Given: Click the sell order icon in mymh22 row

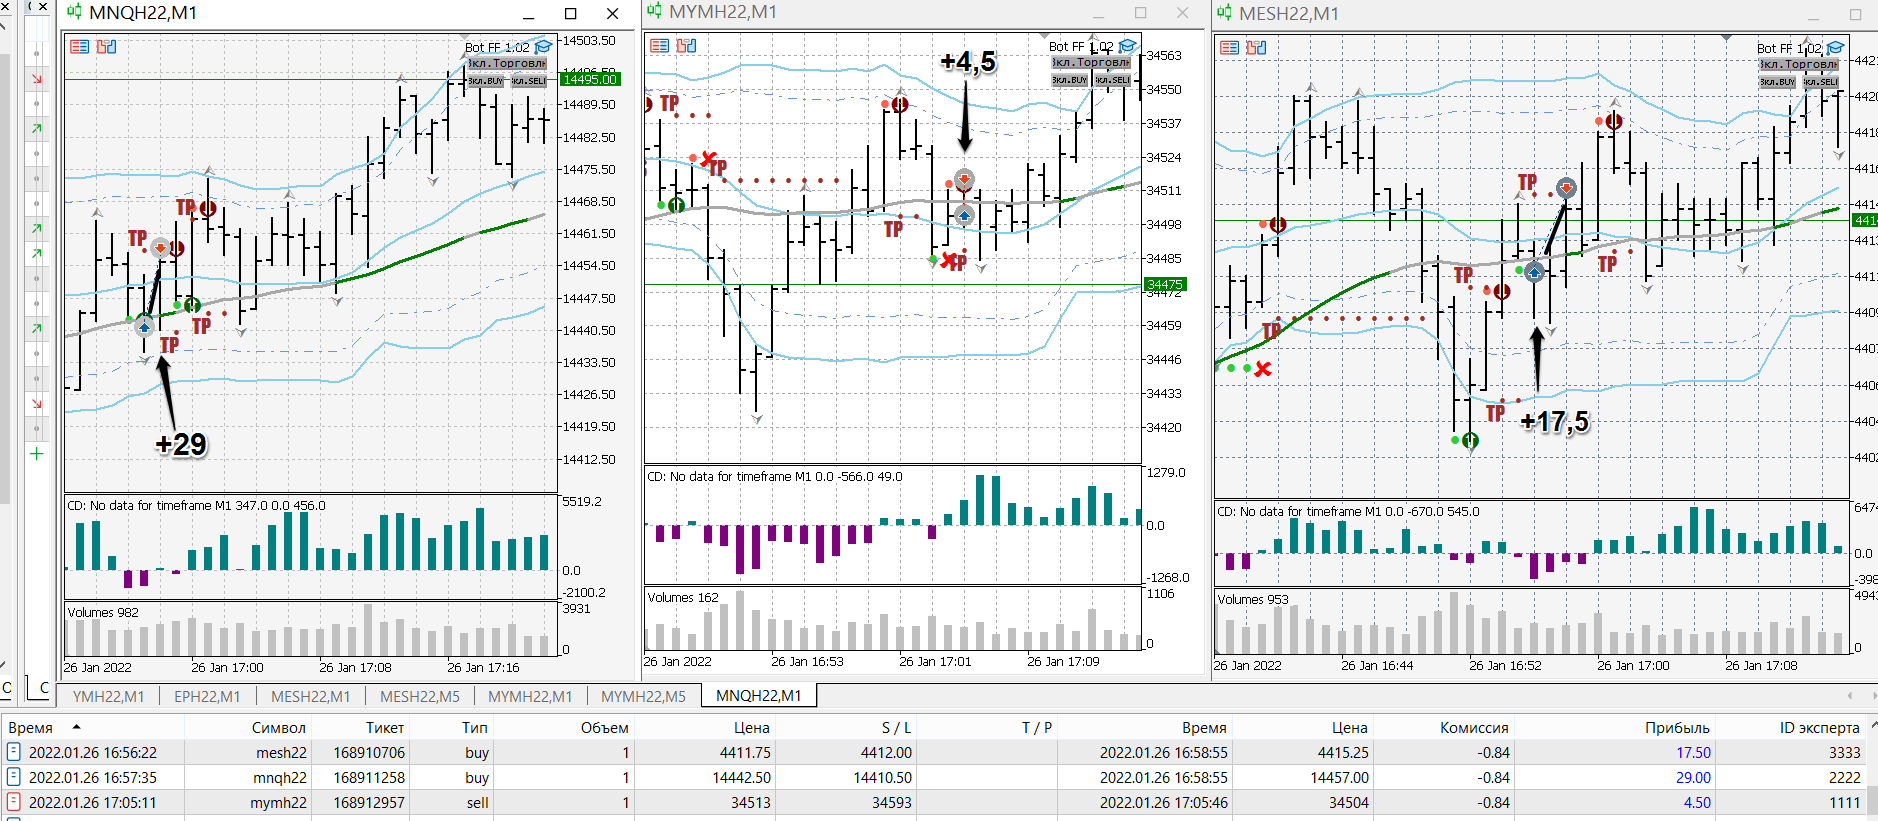Looking at the screenshot, I should click(14, 802).
